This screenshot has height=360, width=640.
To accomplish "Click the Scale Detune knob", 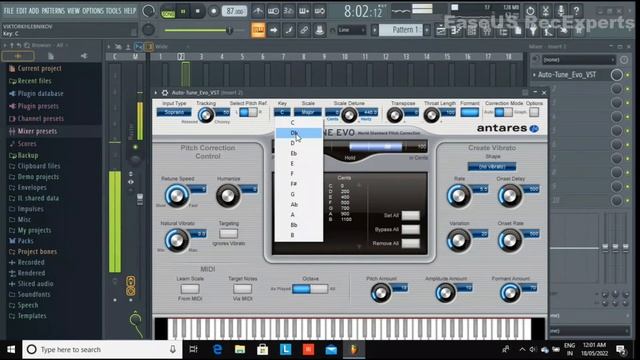I will pyautogui.click(x=349, y=116).
